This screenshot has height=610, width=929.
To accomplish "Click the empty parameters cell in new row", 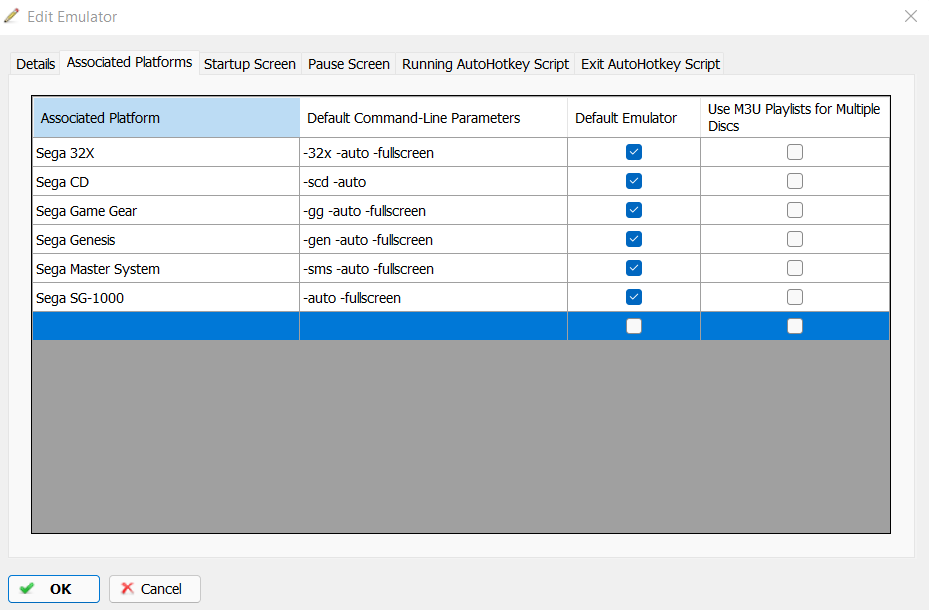I will tap(434, 326).
